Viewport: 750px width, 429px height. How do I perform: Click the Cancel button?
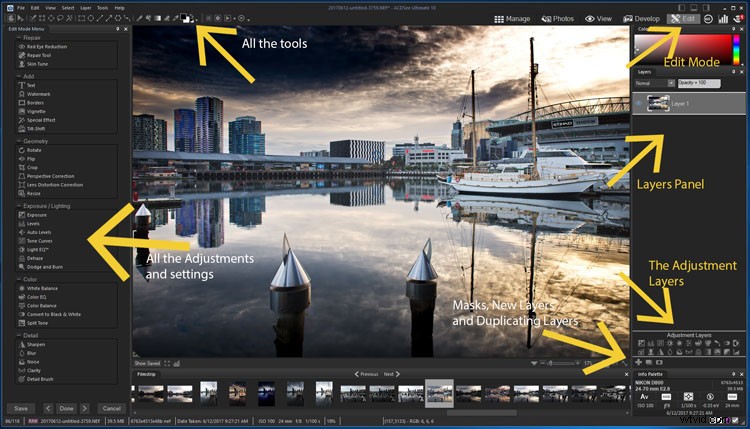pyautogui.click(x=111, y=408)
